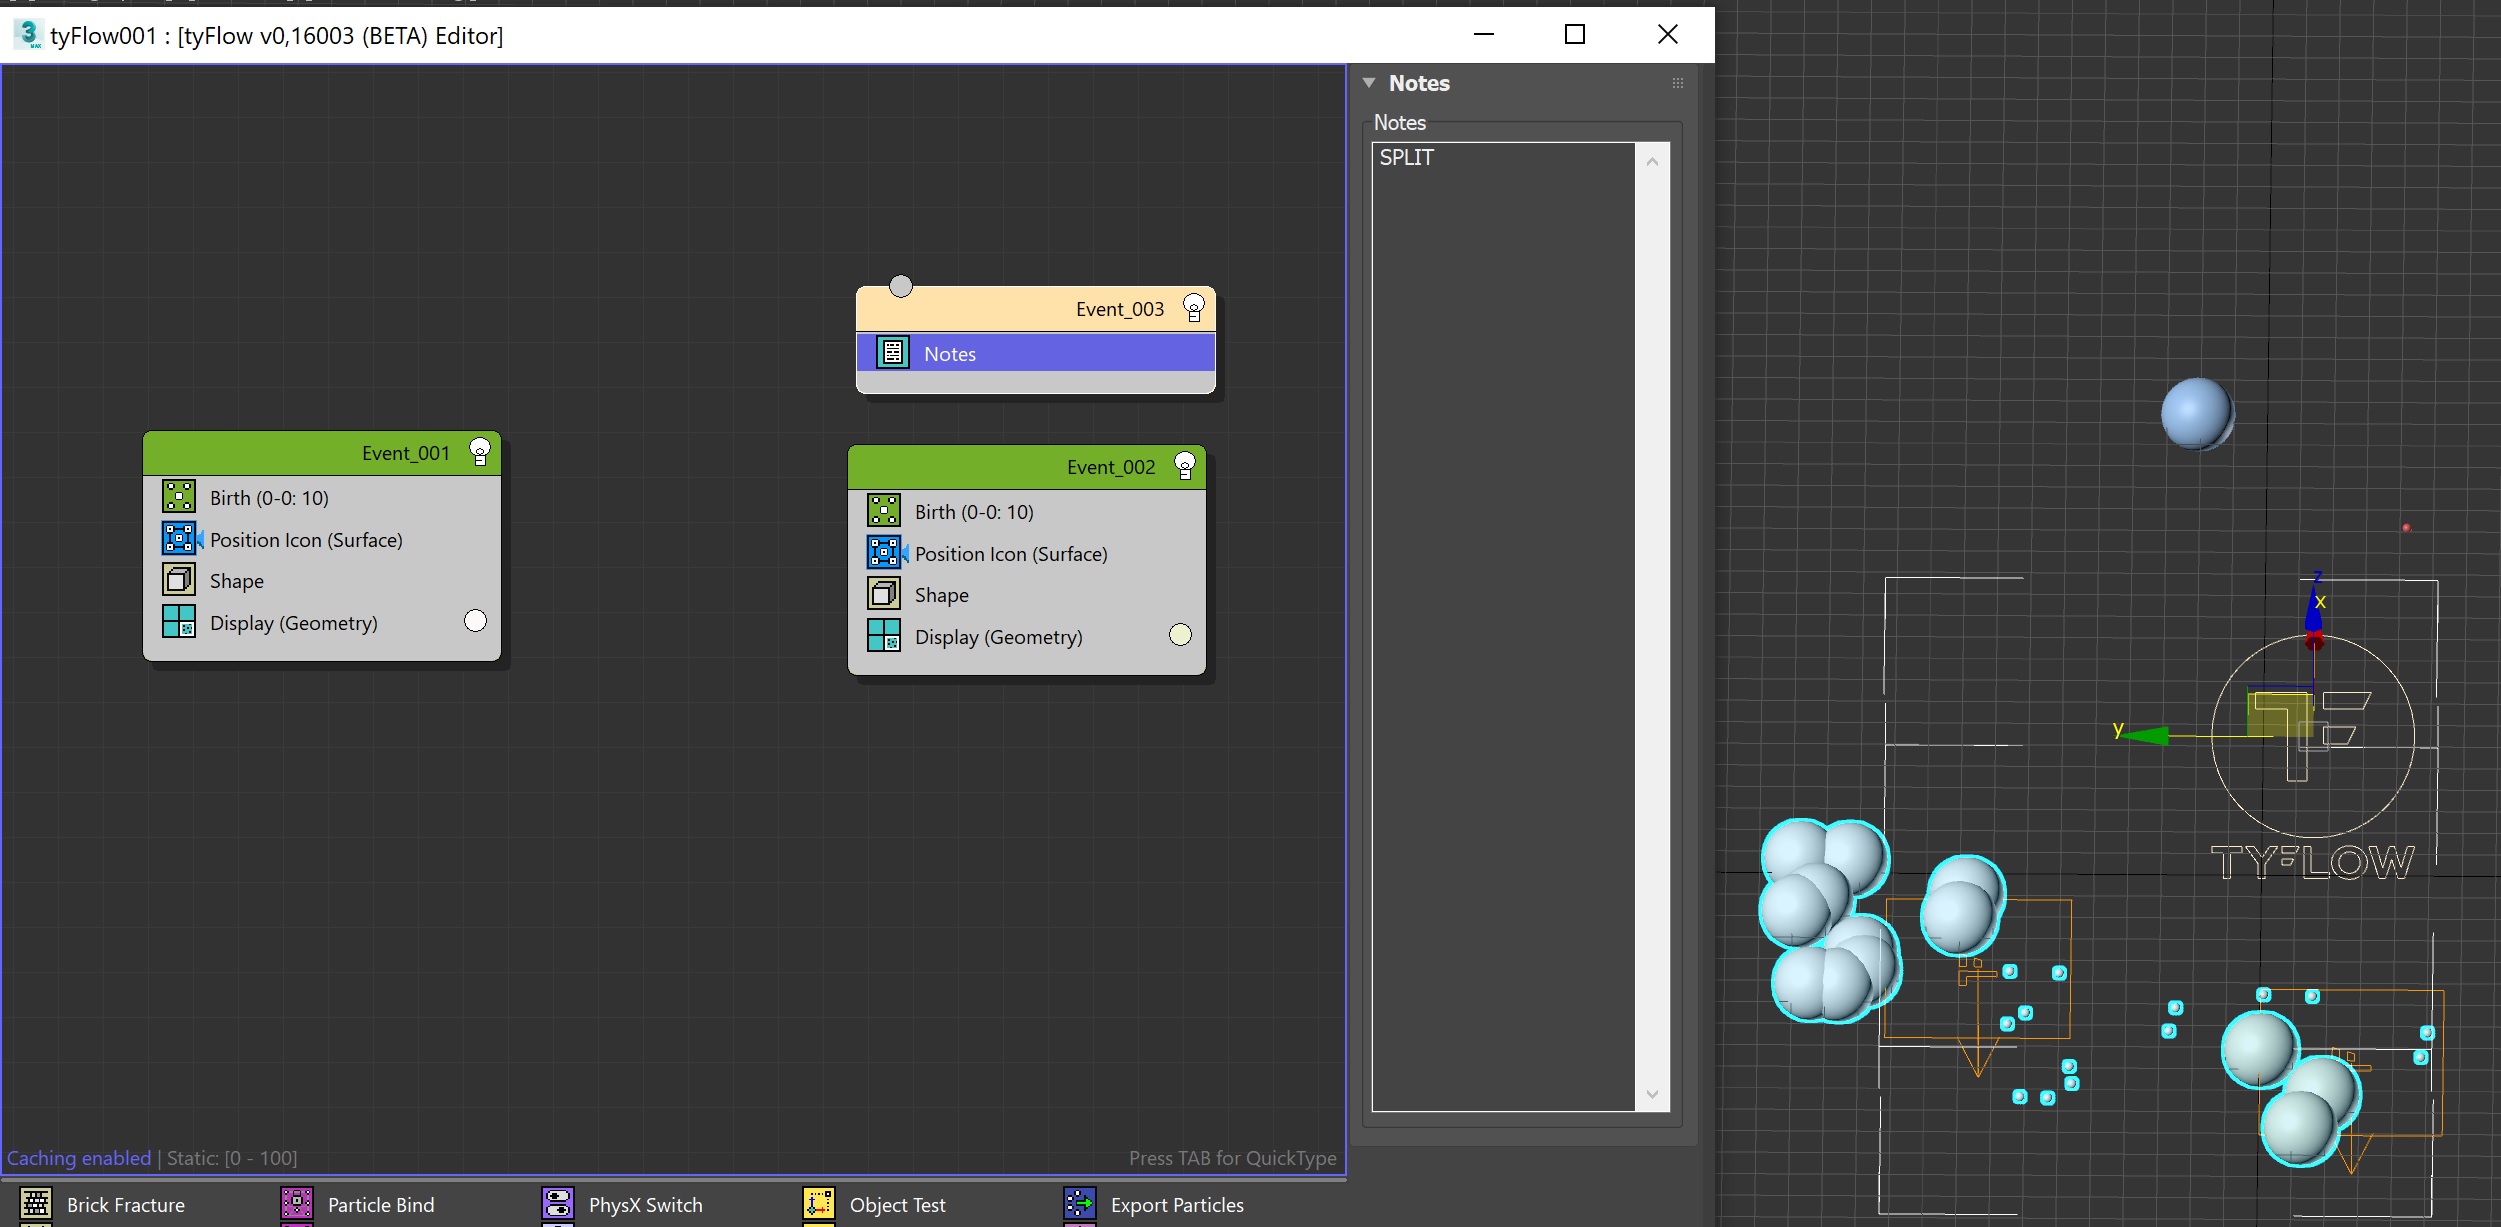Select Shape label in Event_002

pos(942,595)
